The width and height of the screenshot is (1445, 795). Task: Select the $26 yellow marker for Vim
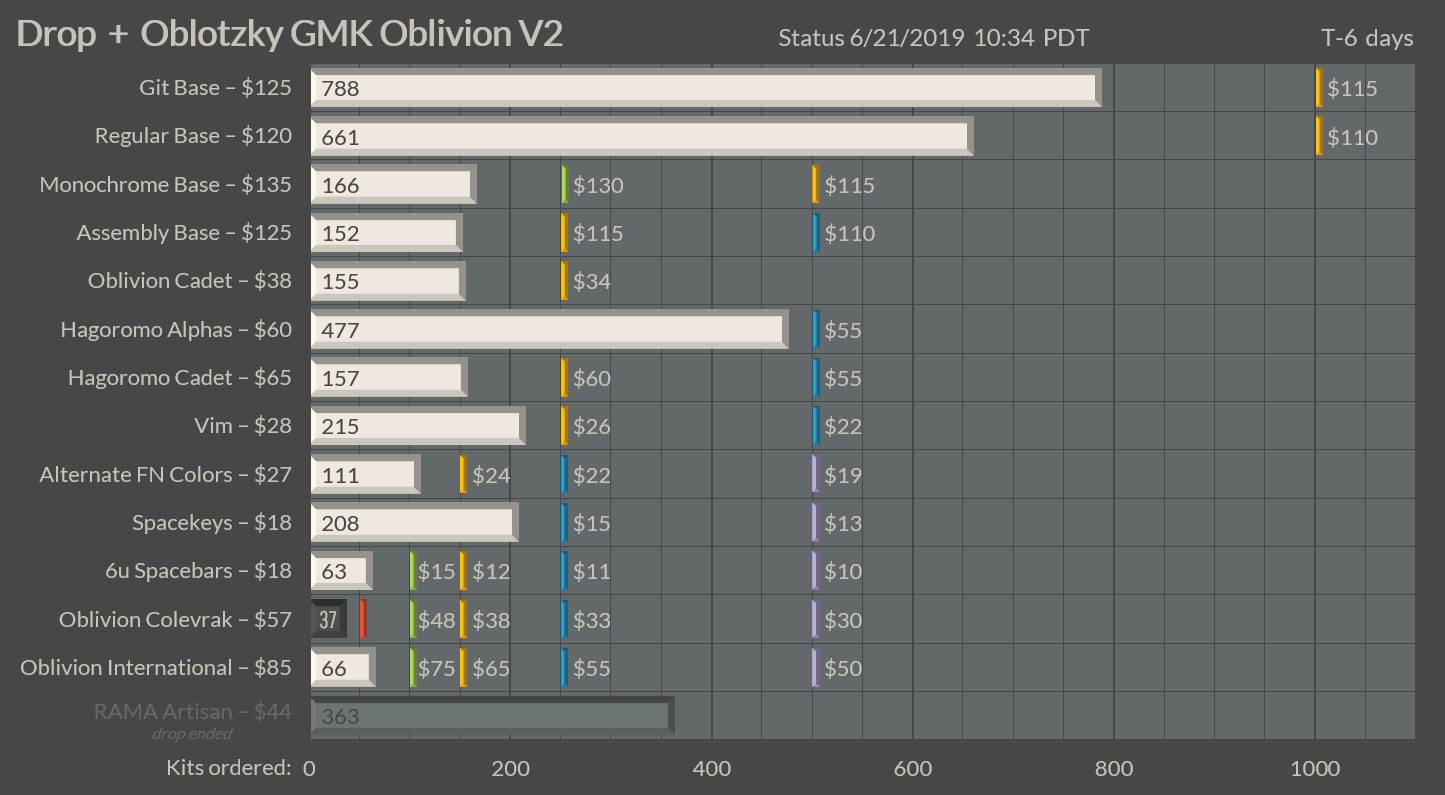[x=564, y=426]
